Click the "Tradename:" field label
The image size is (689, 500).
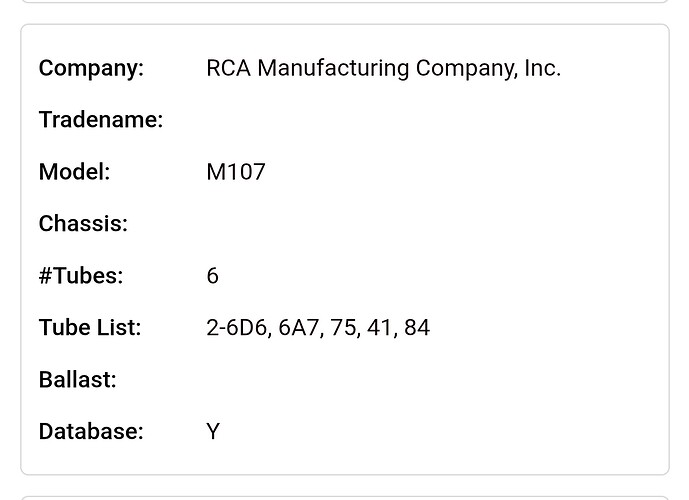[100, 120]
